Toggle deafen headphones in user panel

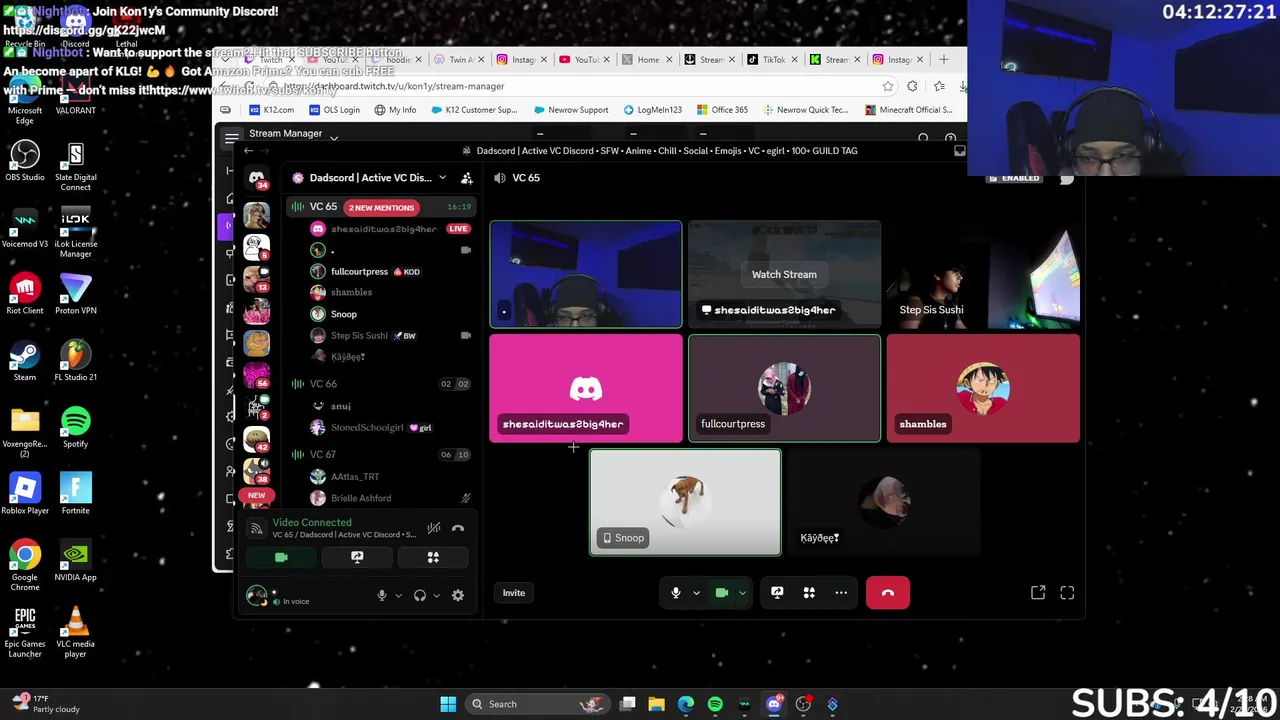click(x=420, y=595)
